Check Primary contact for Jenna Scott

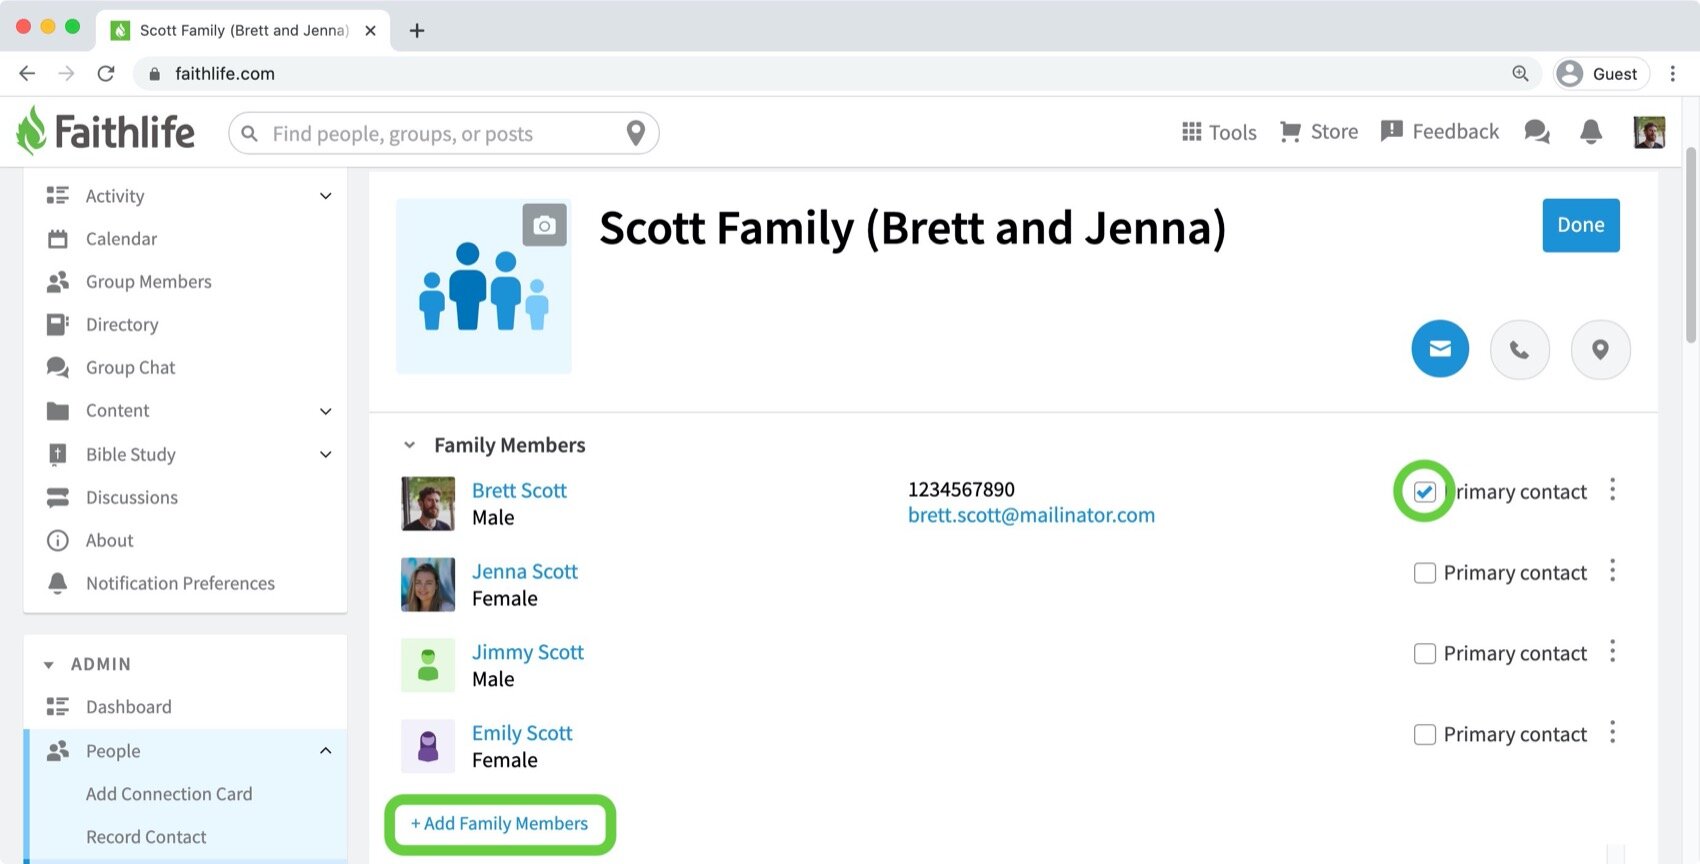point(1425,573)
